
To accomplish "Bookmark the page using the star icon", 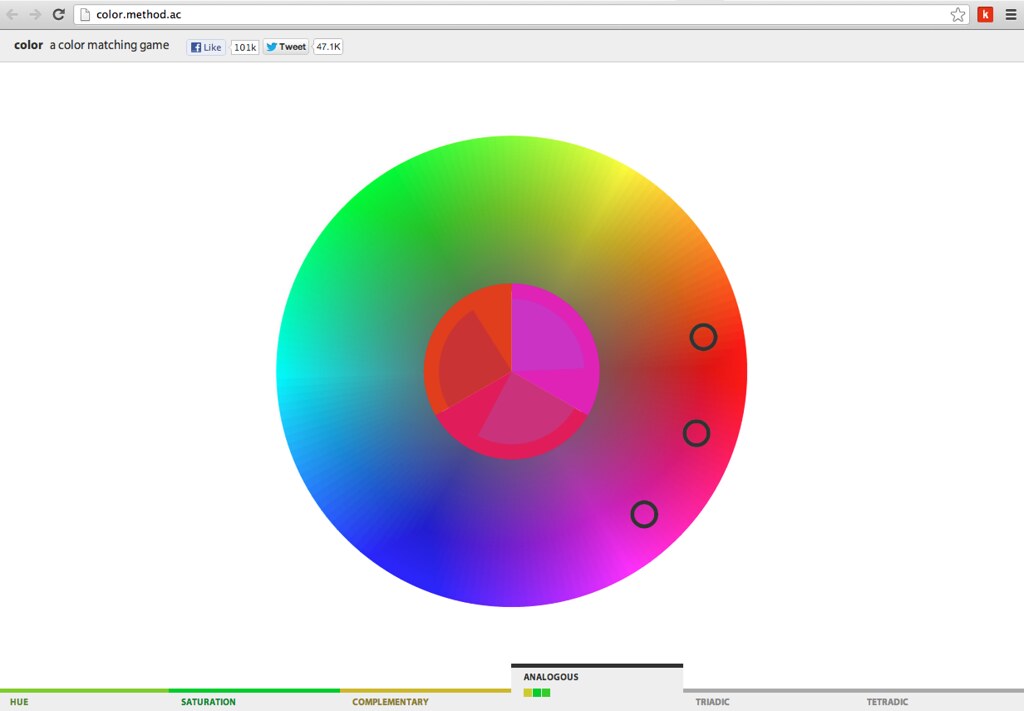I will (957, 14).
